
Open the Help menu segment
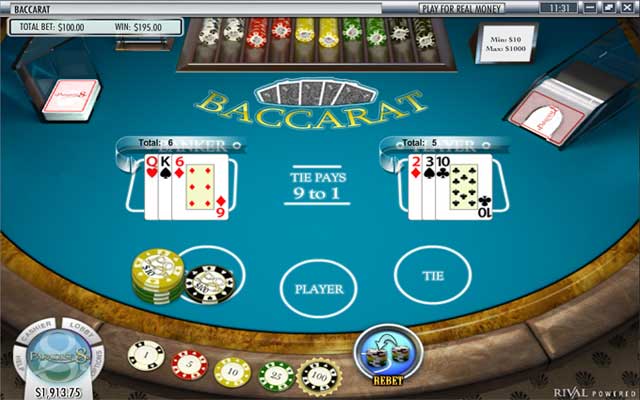click(19, 360)
